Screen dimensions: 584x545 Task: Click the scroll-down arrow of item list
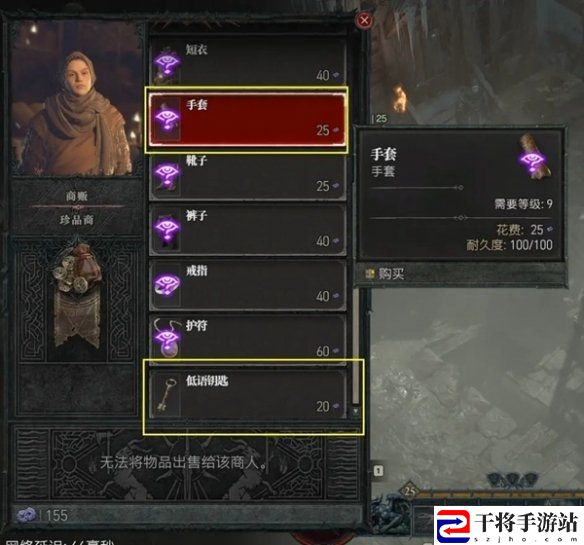click(x=356, y=411)
